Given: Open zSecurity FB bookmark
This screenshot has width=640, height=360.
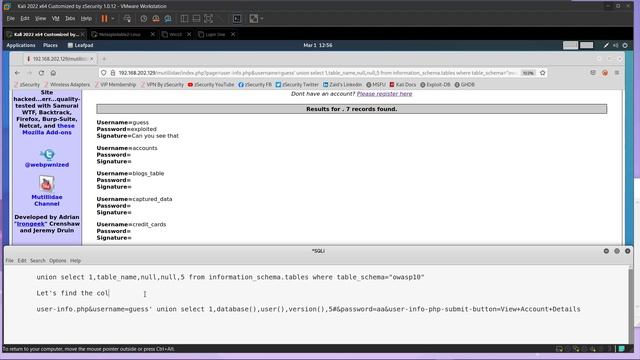Looking at the screenshot, I should click(x=255, y=84).
